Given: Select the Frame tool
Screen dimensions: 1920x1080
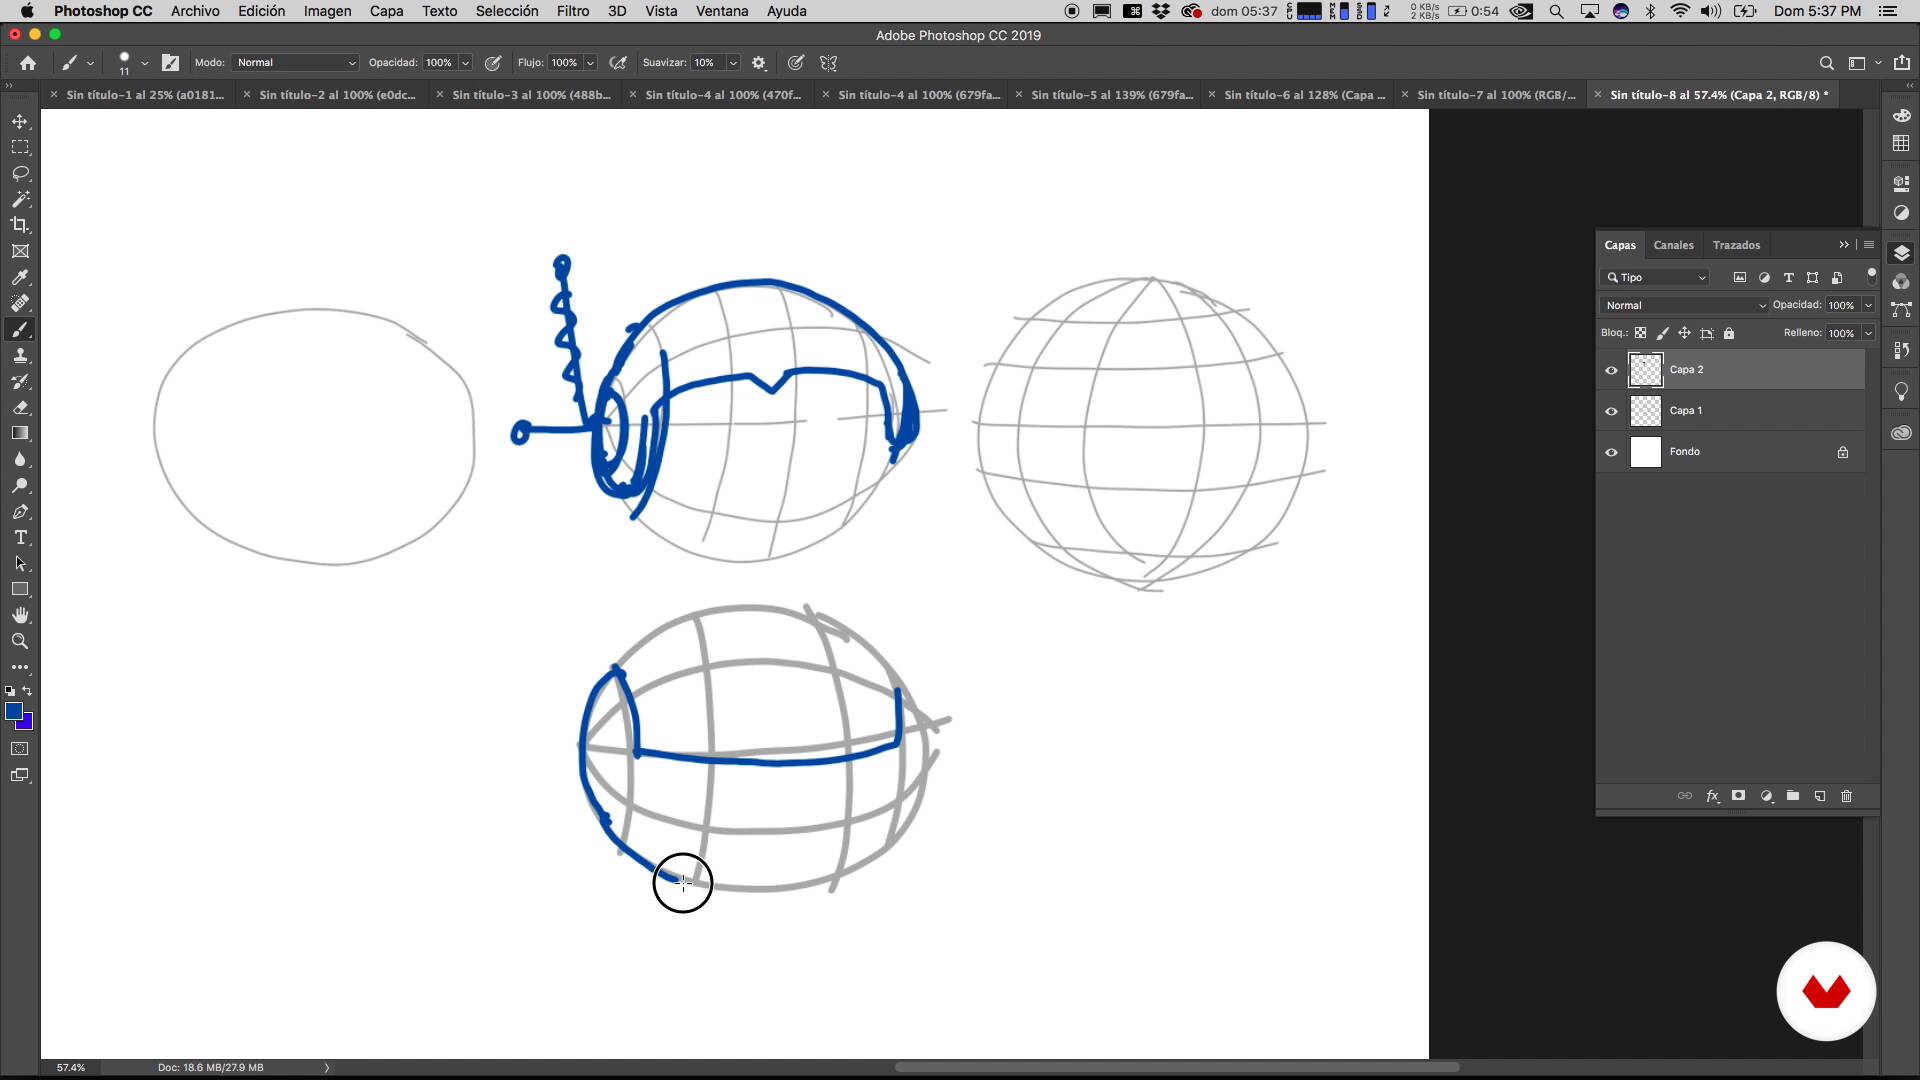Looking at the screenshot, I should click(20, 251).
